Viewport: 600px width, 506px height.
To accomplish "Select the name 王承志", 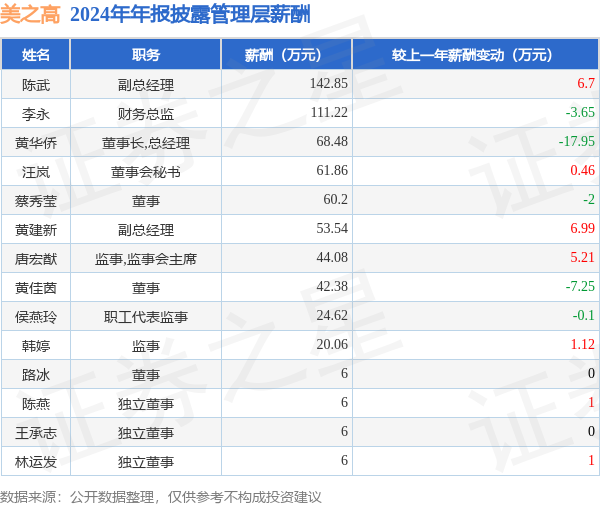I will (x=36, y=433).
